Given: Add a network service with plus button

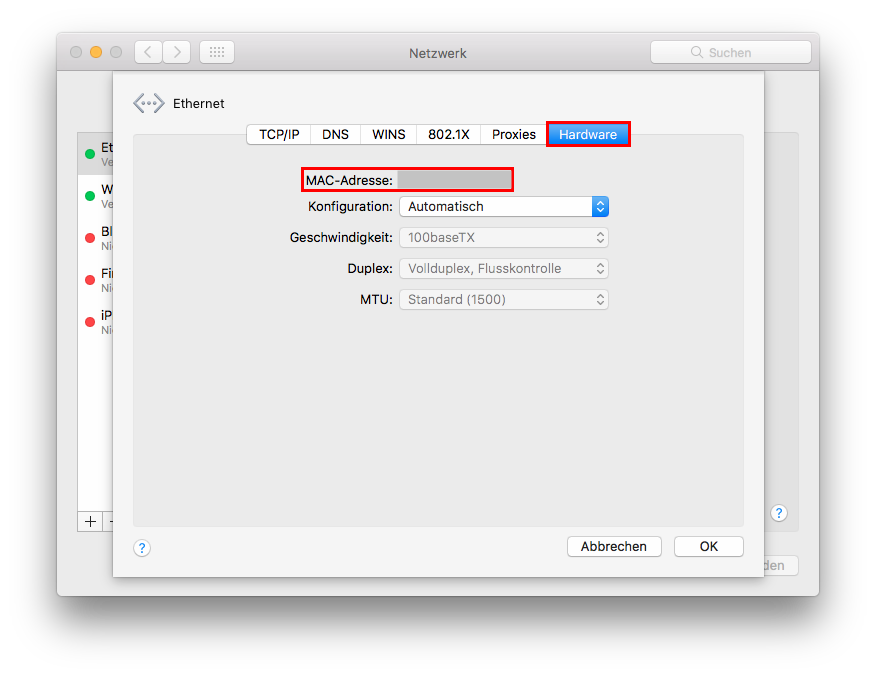Looking at the screenshot, I should pyautogui.click(x=90, y=521).
